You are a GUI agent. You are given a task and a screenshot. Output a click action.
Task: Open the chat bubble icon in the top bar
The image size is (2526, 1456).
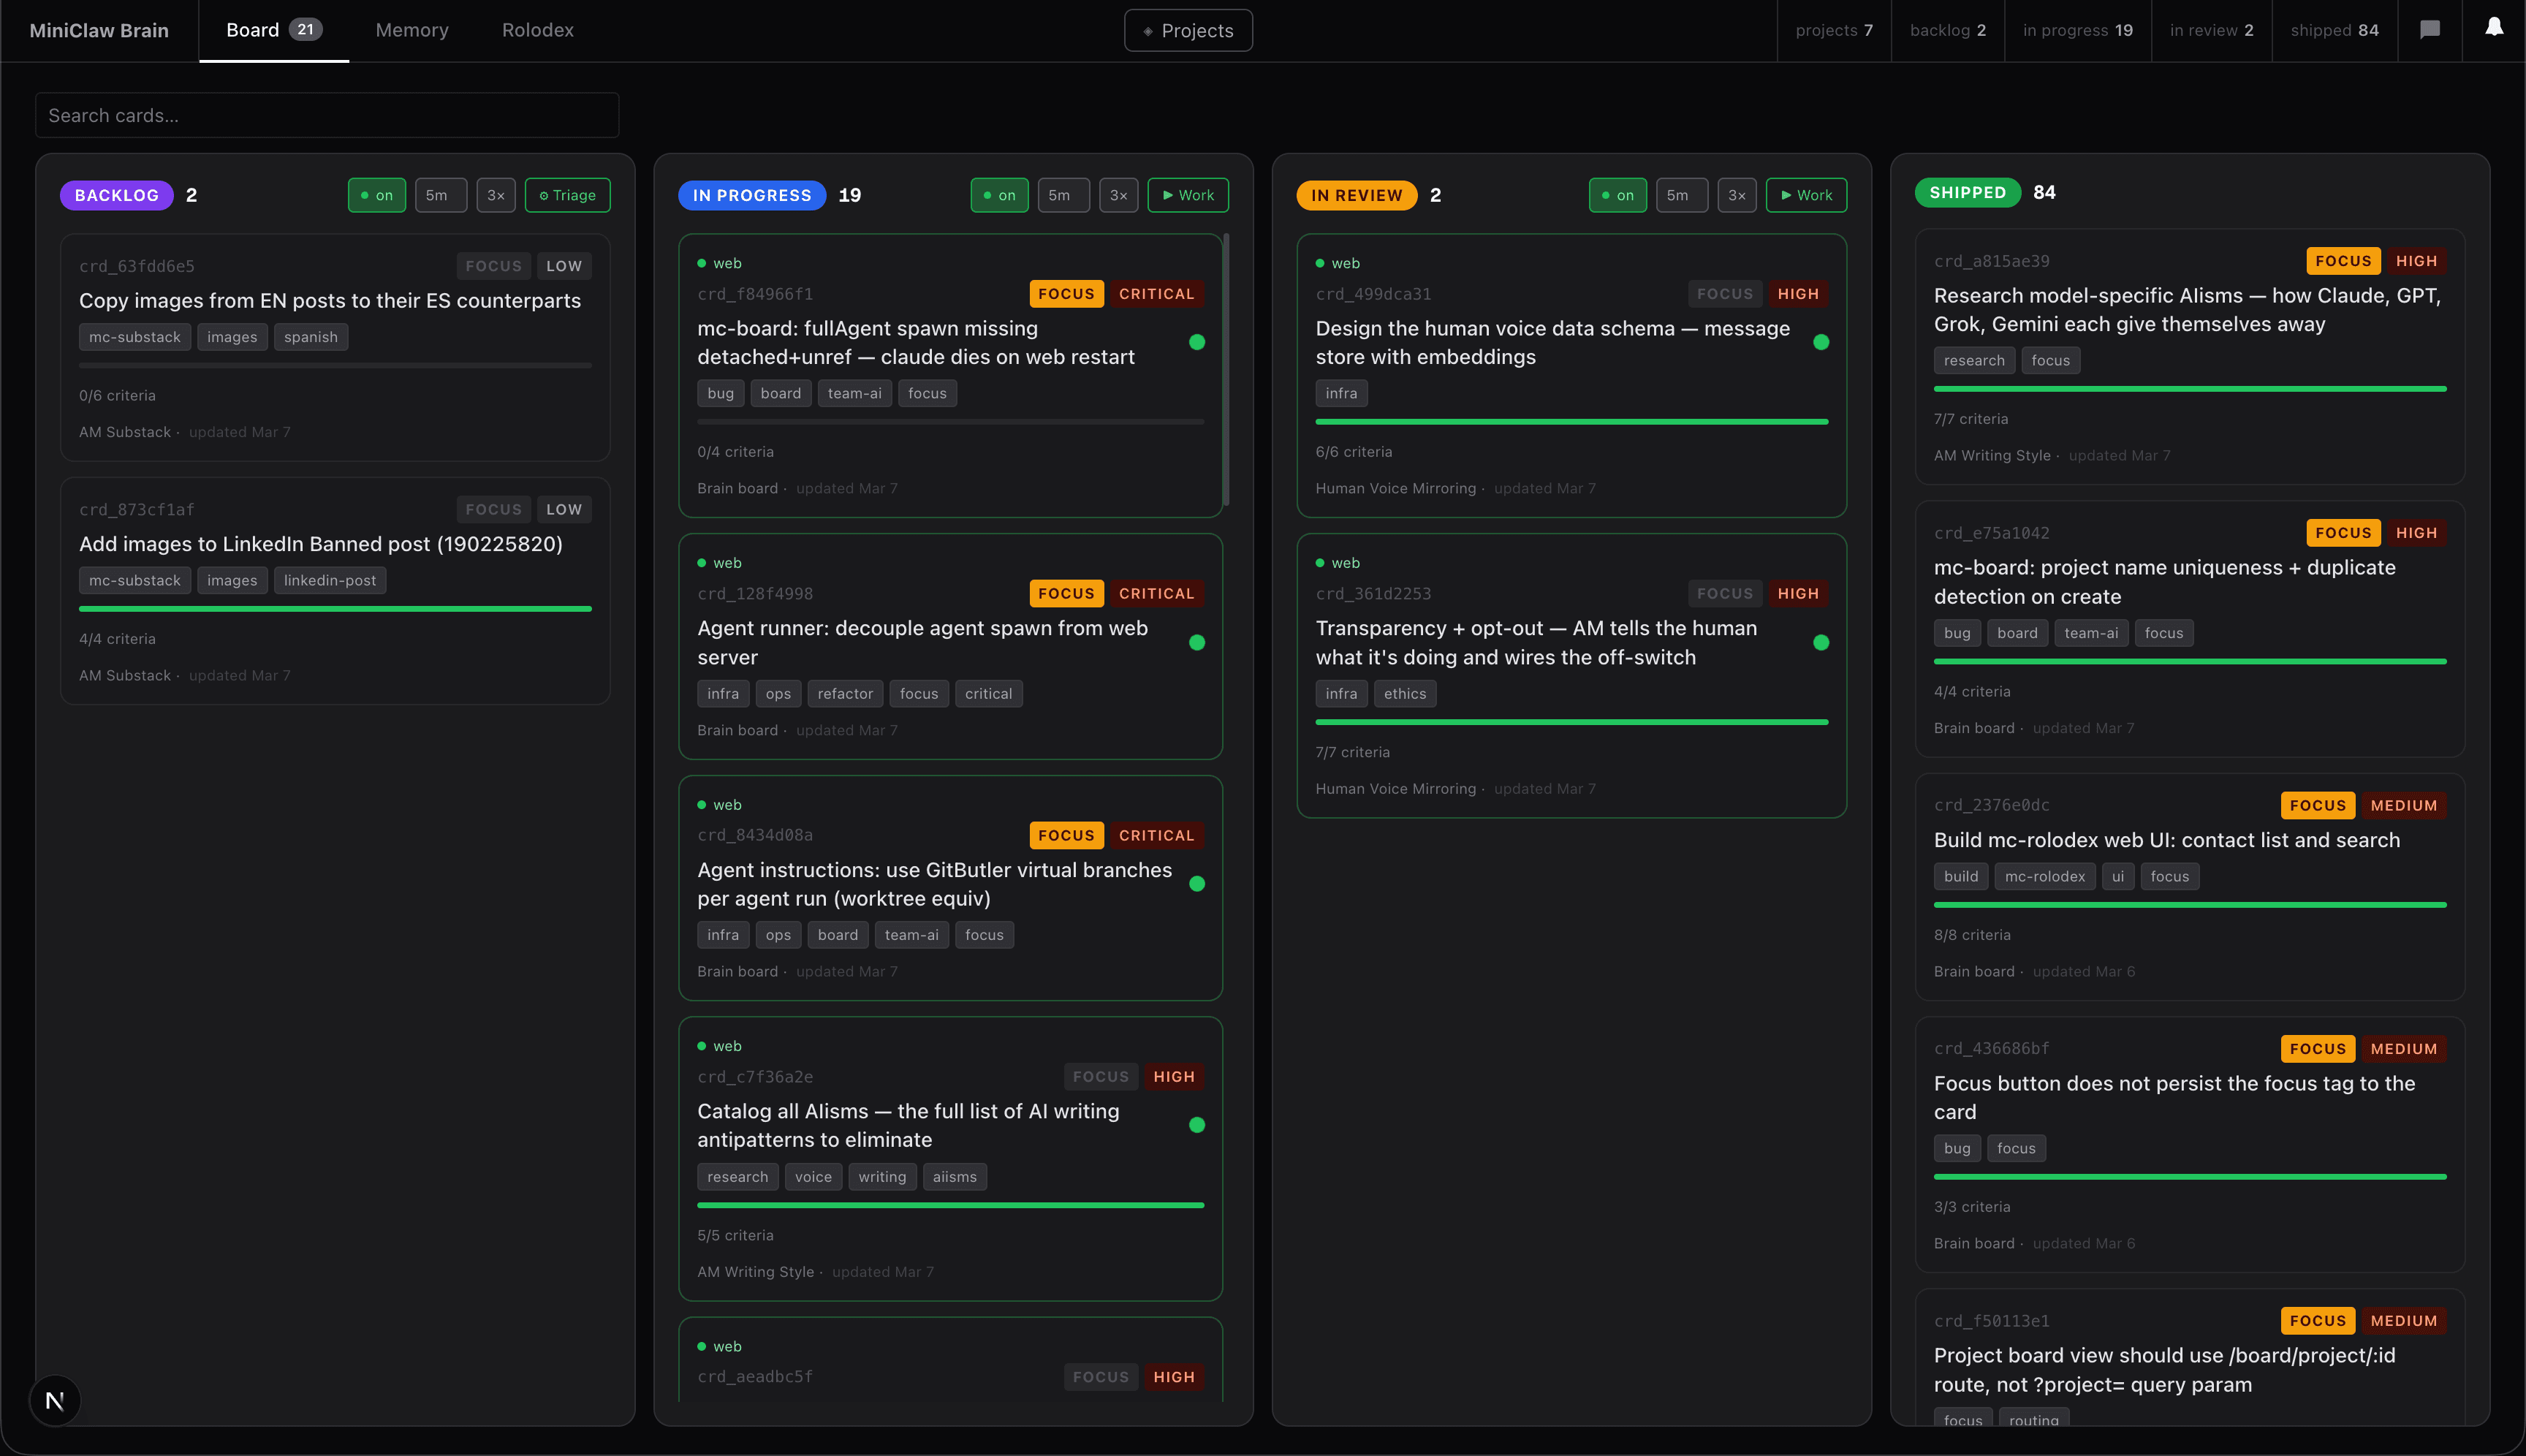tap(2429, 30)
